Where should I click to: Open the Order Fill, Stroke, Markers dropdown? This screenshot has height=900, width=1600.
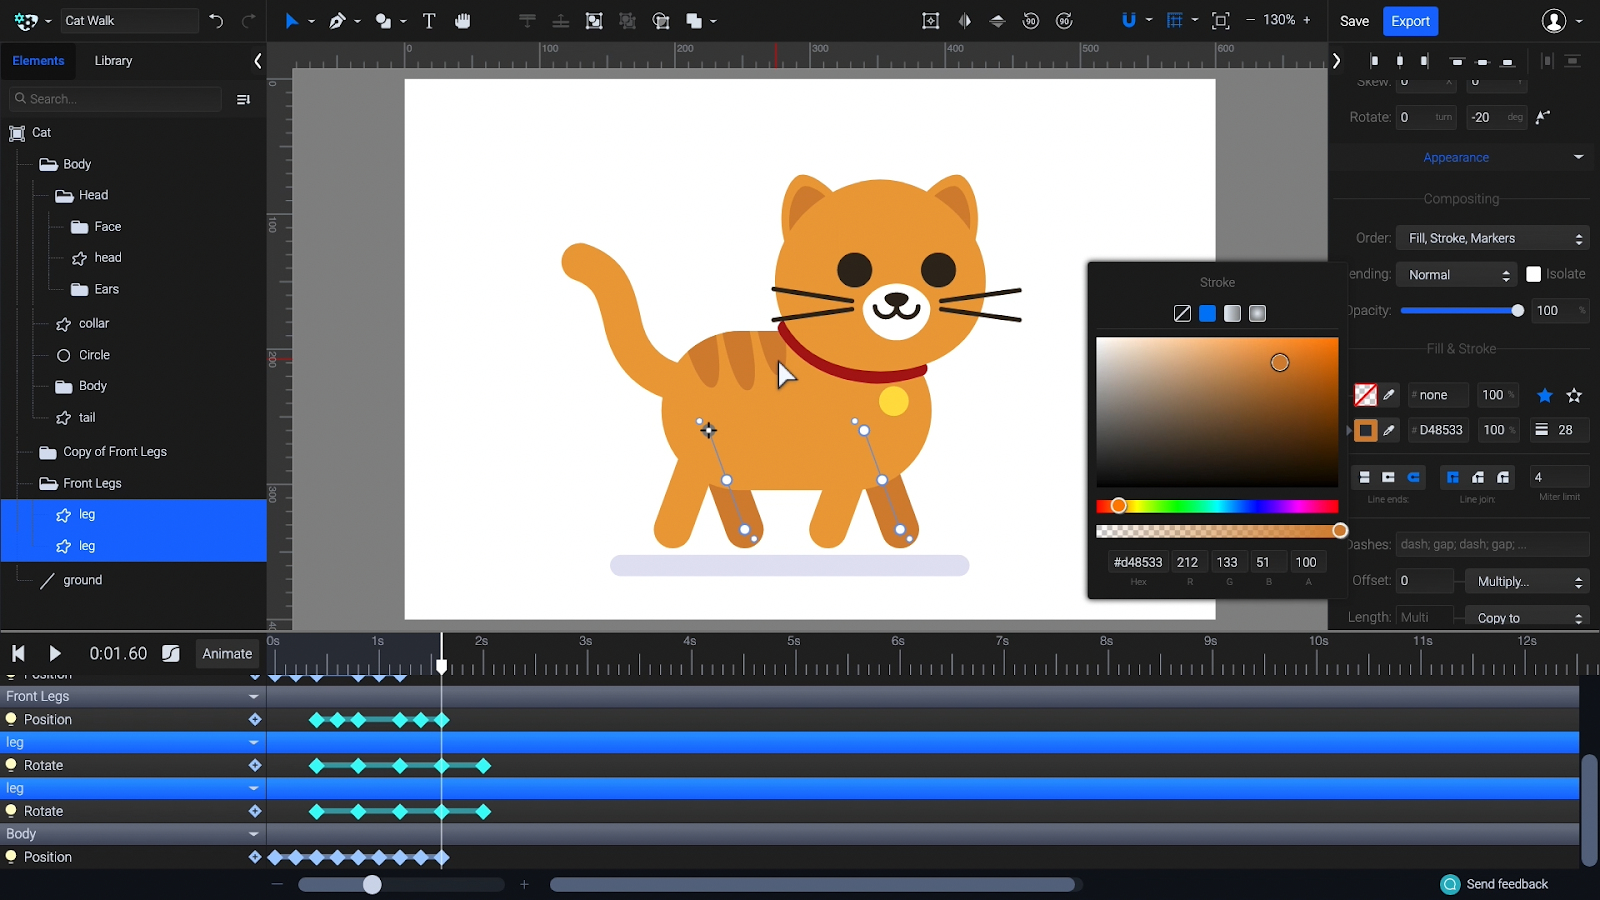(x=1492, y=238)
